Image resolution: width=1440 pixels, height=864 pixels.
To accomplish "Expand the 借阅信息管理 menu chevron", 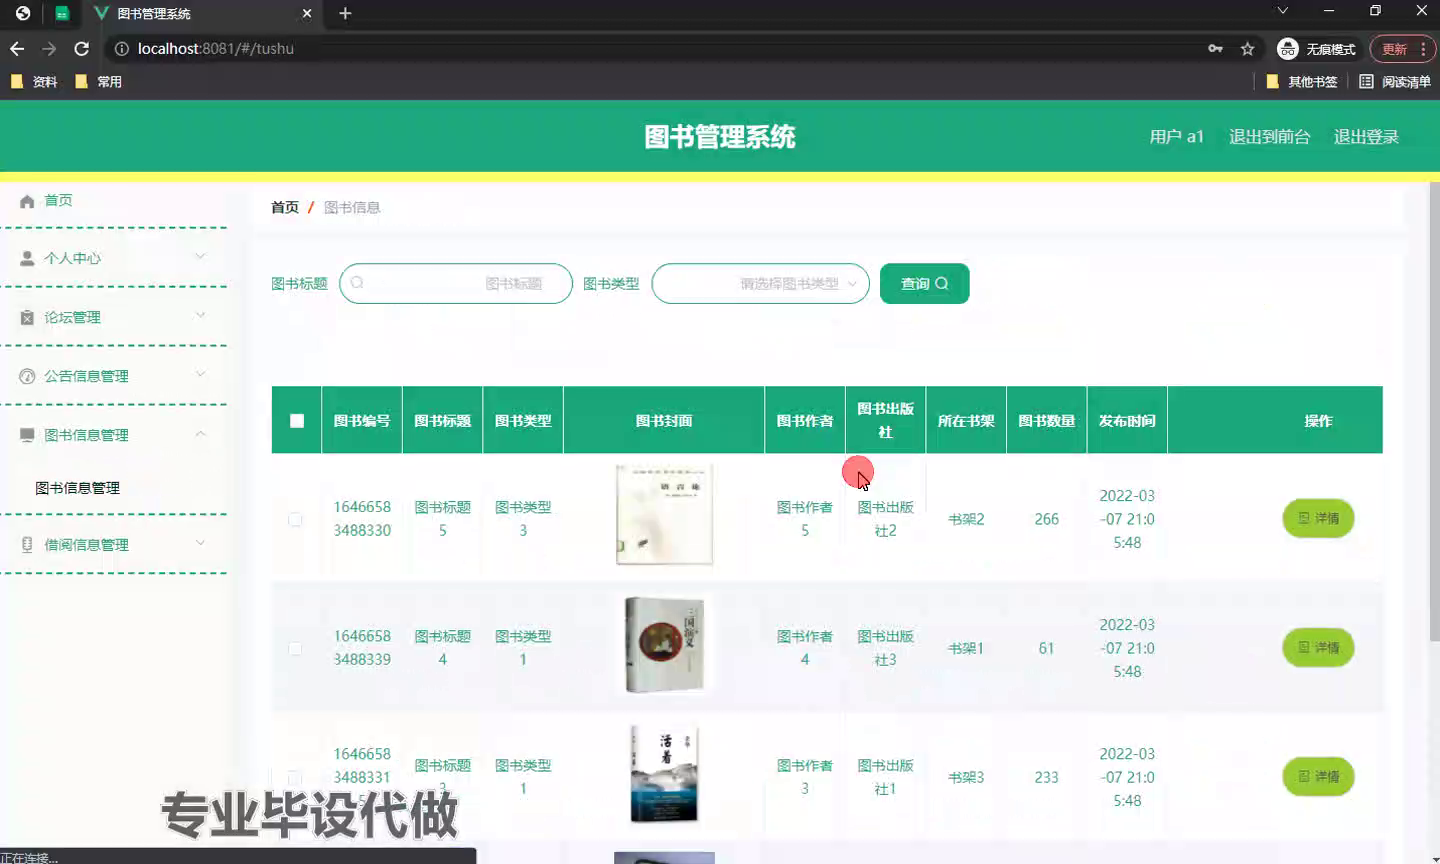I will (x=200, y=544).
